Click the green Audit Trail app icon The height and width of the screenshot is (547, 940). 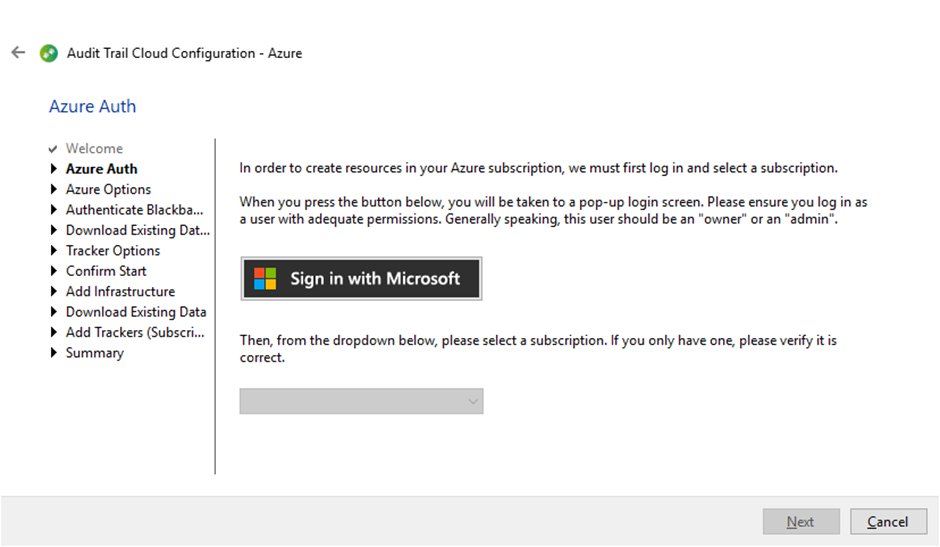(49, 53)
